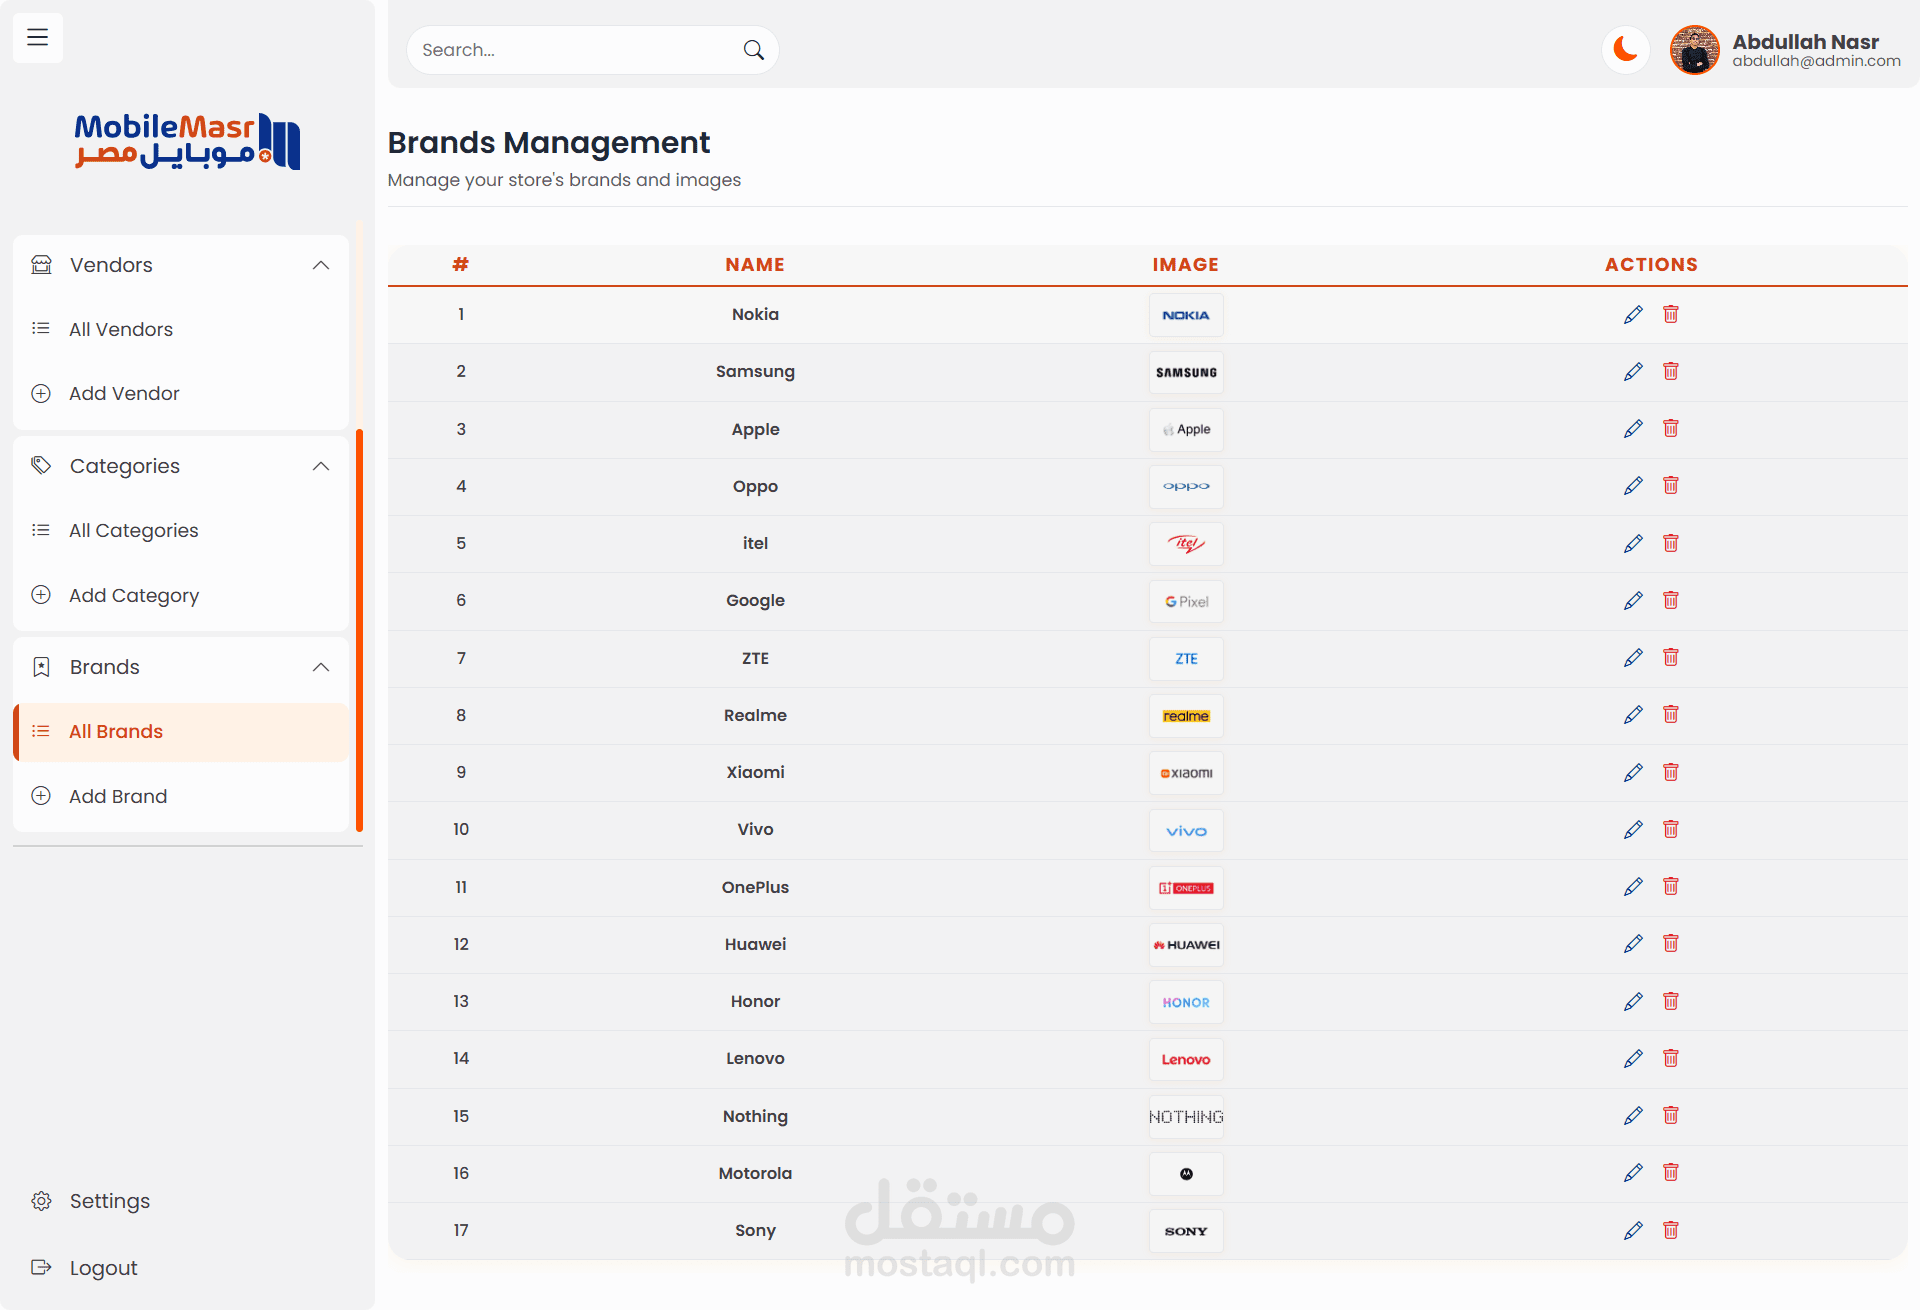The height and width of the screenshot is (1310, 1920).
Task: Delete the Google brand row
Action: 1670,601
